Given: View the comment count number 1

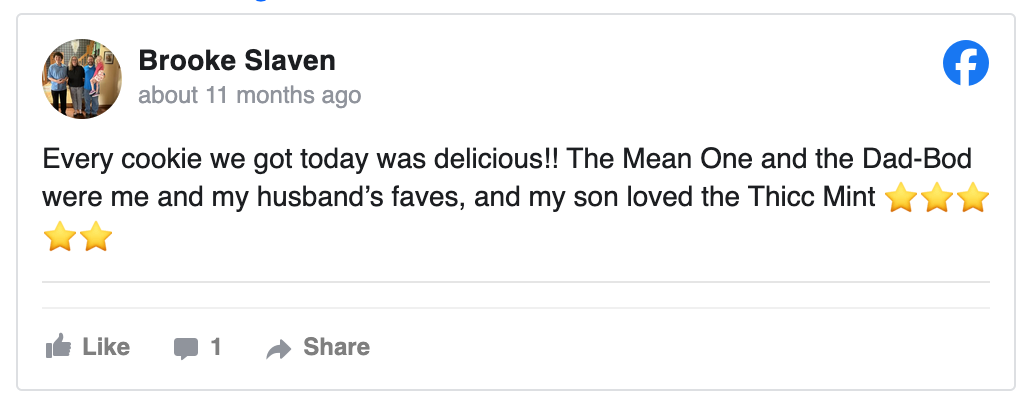Looking at the screenshot, I should (216, 347).
